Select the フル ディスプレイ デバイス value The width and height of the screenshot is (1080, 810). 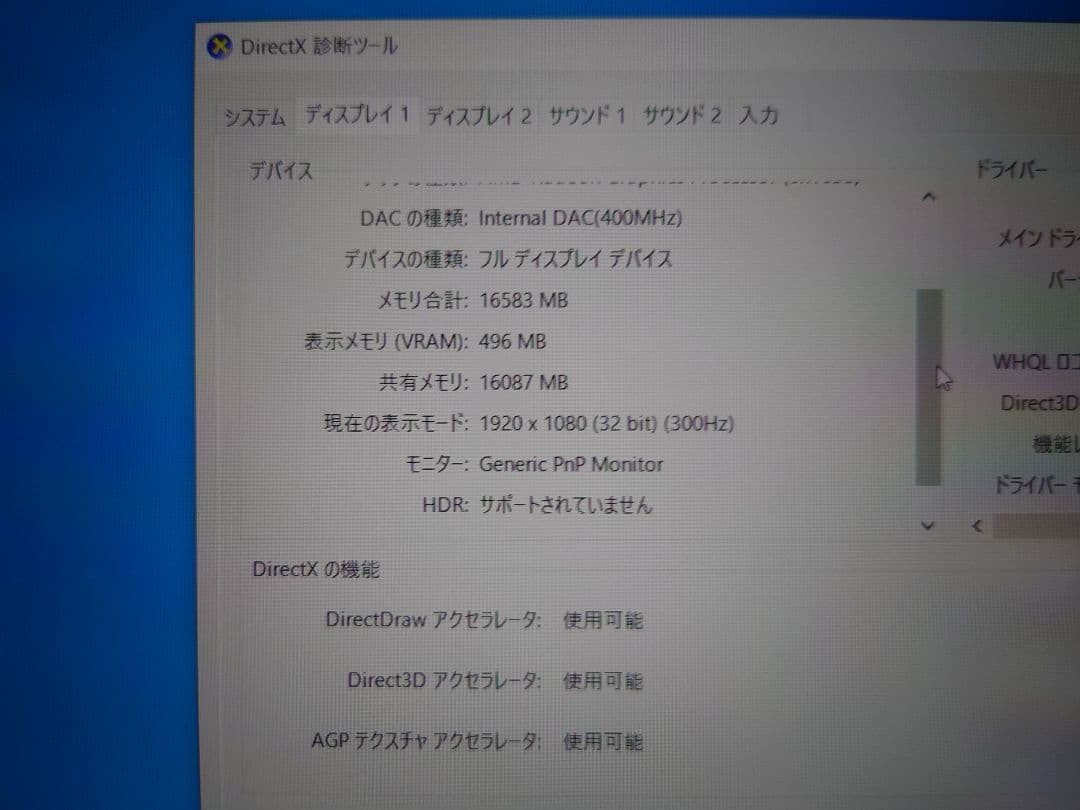pos(575,259)
